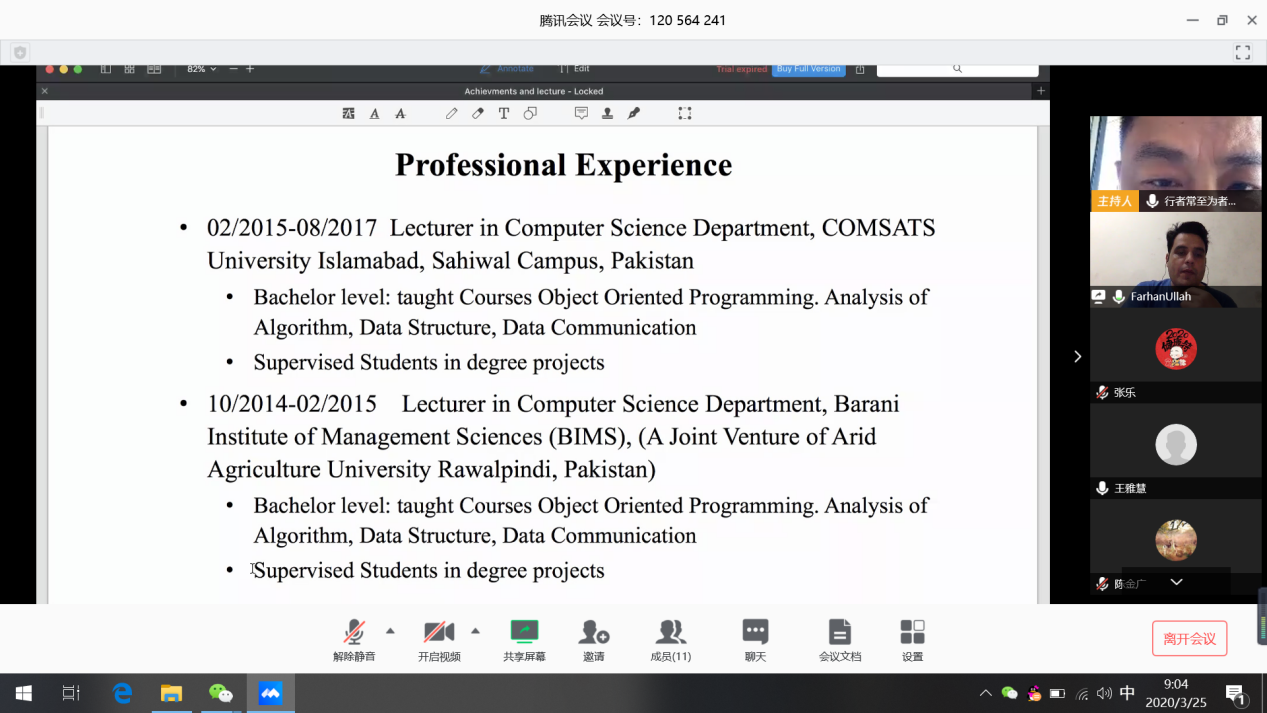Open the invite (邀请) option
The width and height of the screenshot is (1267, 713).
click(x=594, y=638)
